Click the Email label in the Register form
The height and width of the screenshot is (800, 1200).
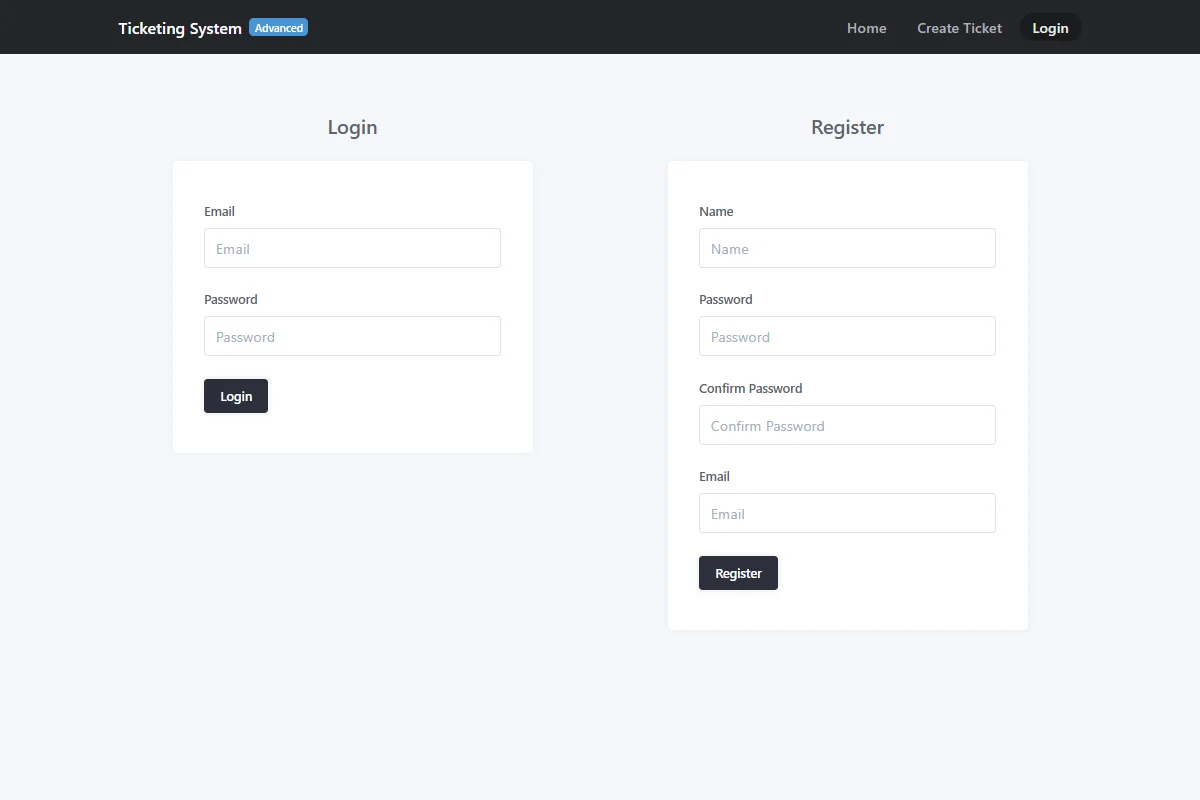714,476
